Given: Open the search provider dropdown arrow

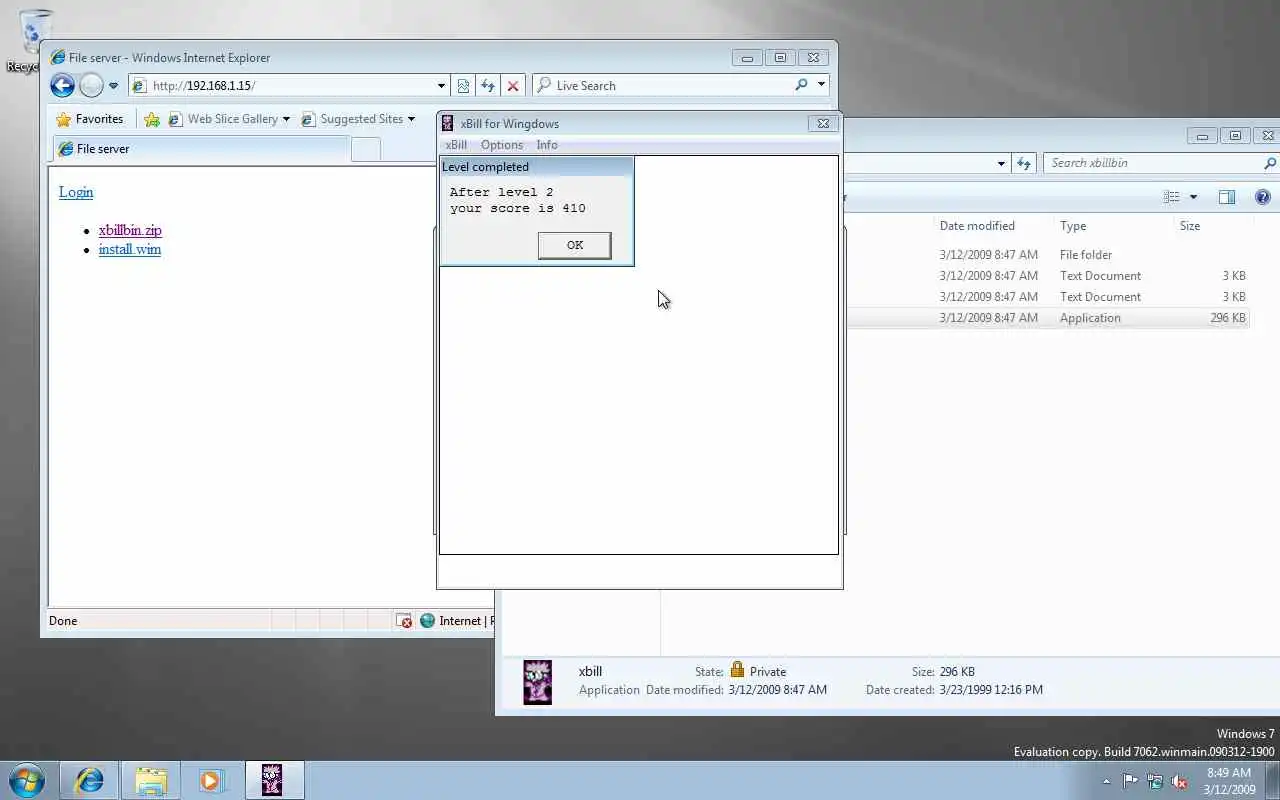Looking at the screenshot, I should (822, 85).
